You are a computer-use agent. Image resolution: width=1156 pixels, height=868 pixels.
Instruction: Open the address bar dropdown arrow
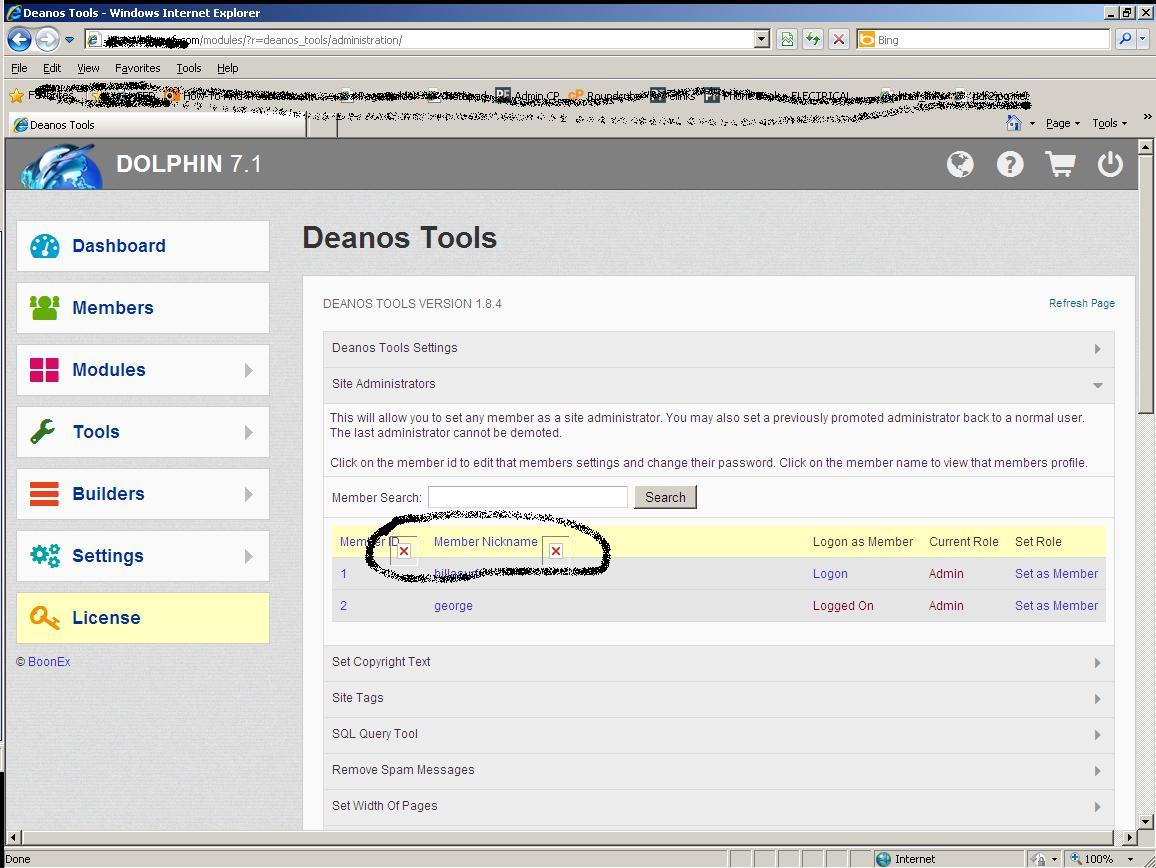point(761,40)
